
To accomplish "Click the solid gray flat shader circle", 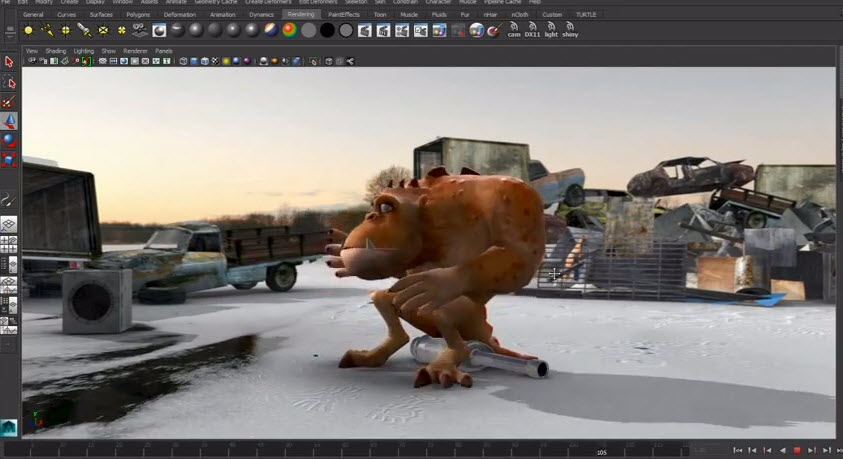I will [309, 31].
